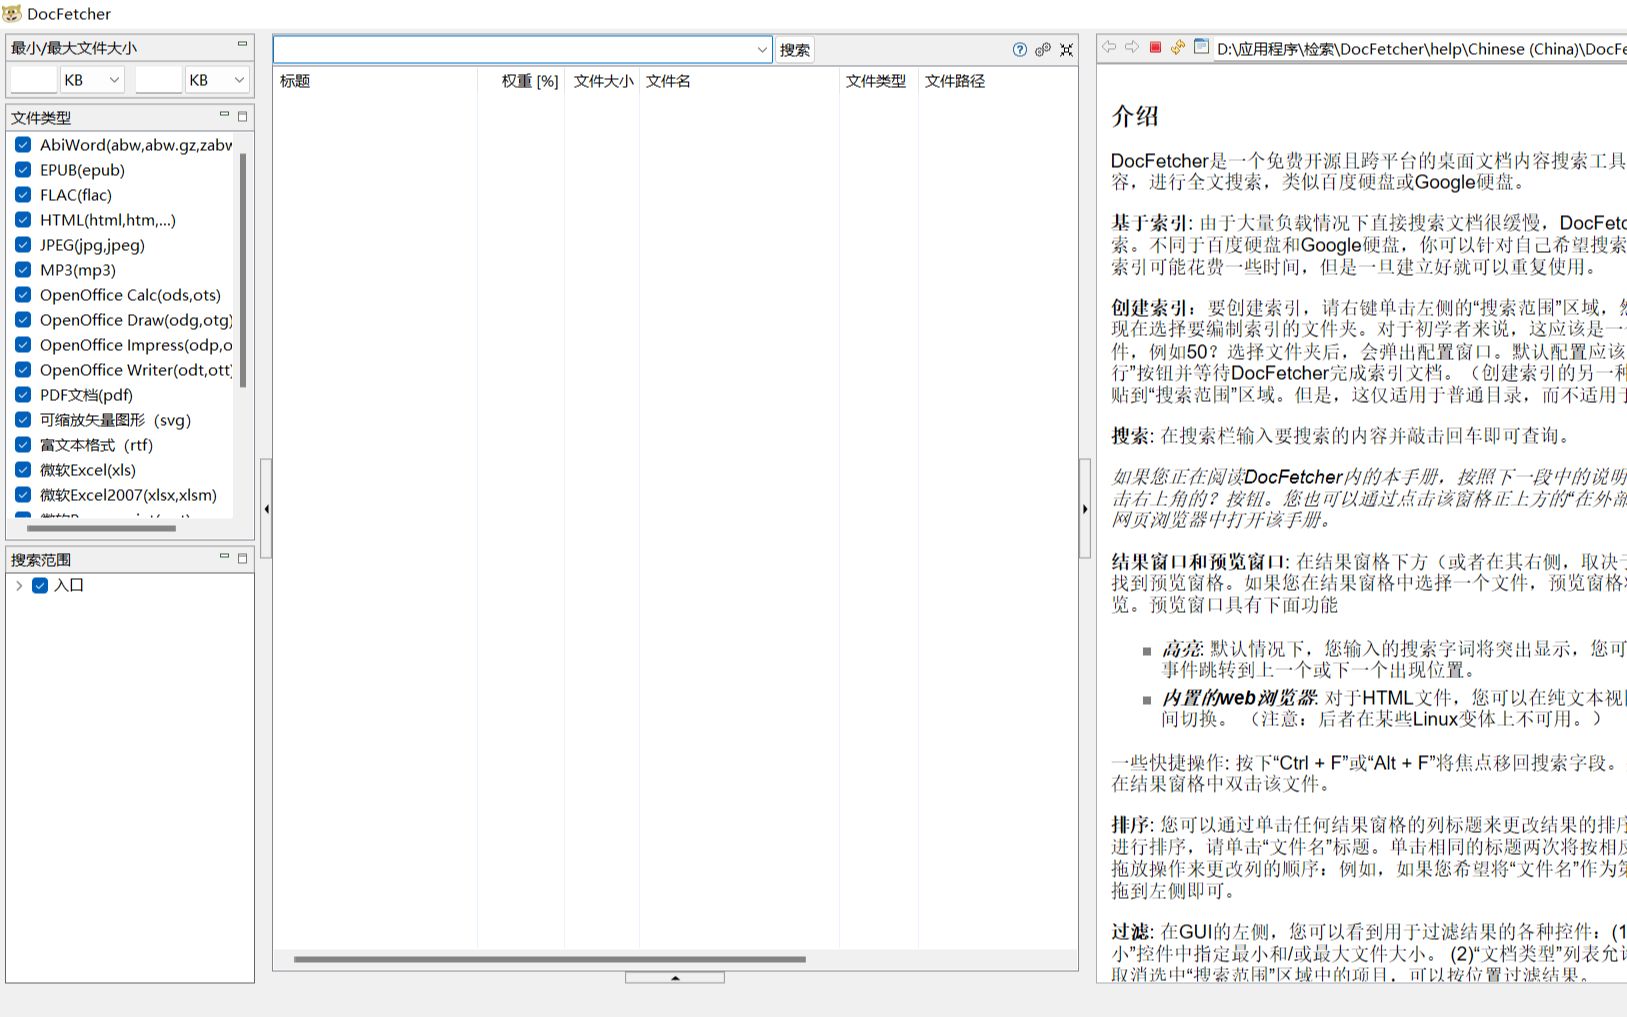Viewport: 1627px width, 1017px height.
Task: Click the minimize-to-tray icon beside preferences
Action: pos(1067,50)
